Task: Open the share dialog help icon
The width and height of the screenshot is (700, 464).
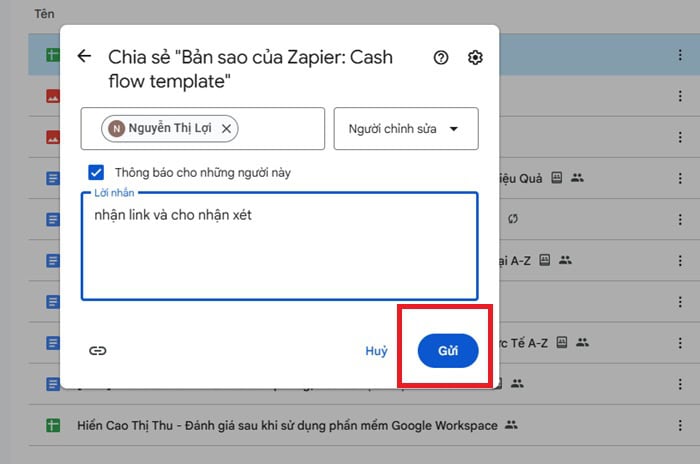Action: [441, 58]
